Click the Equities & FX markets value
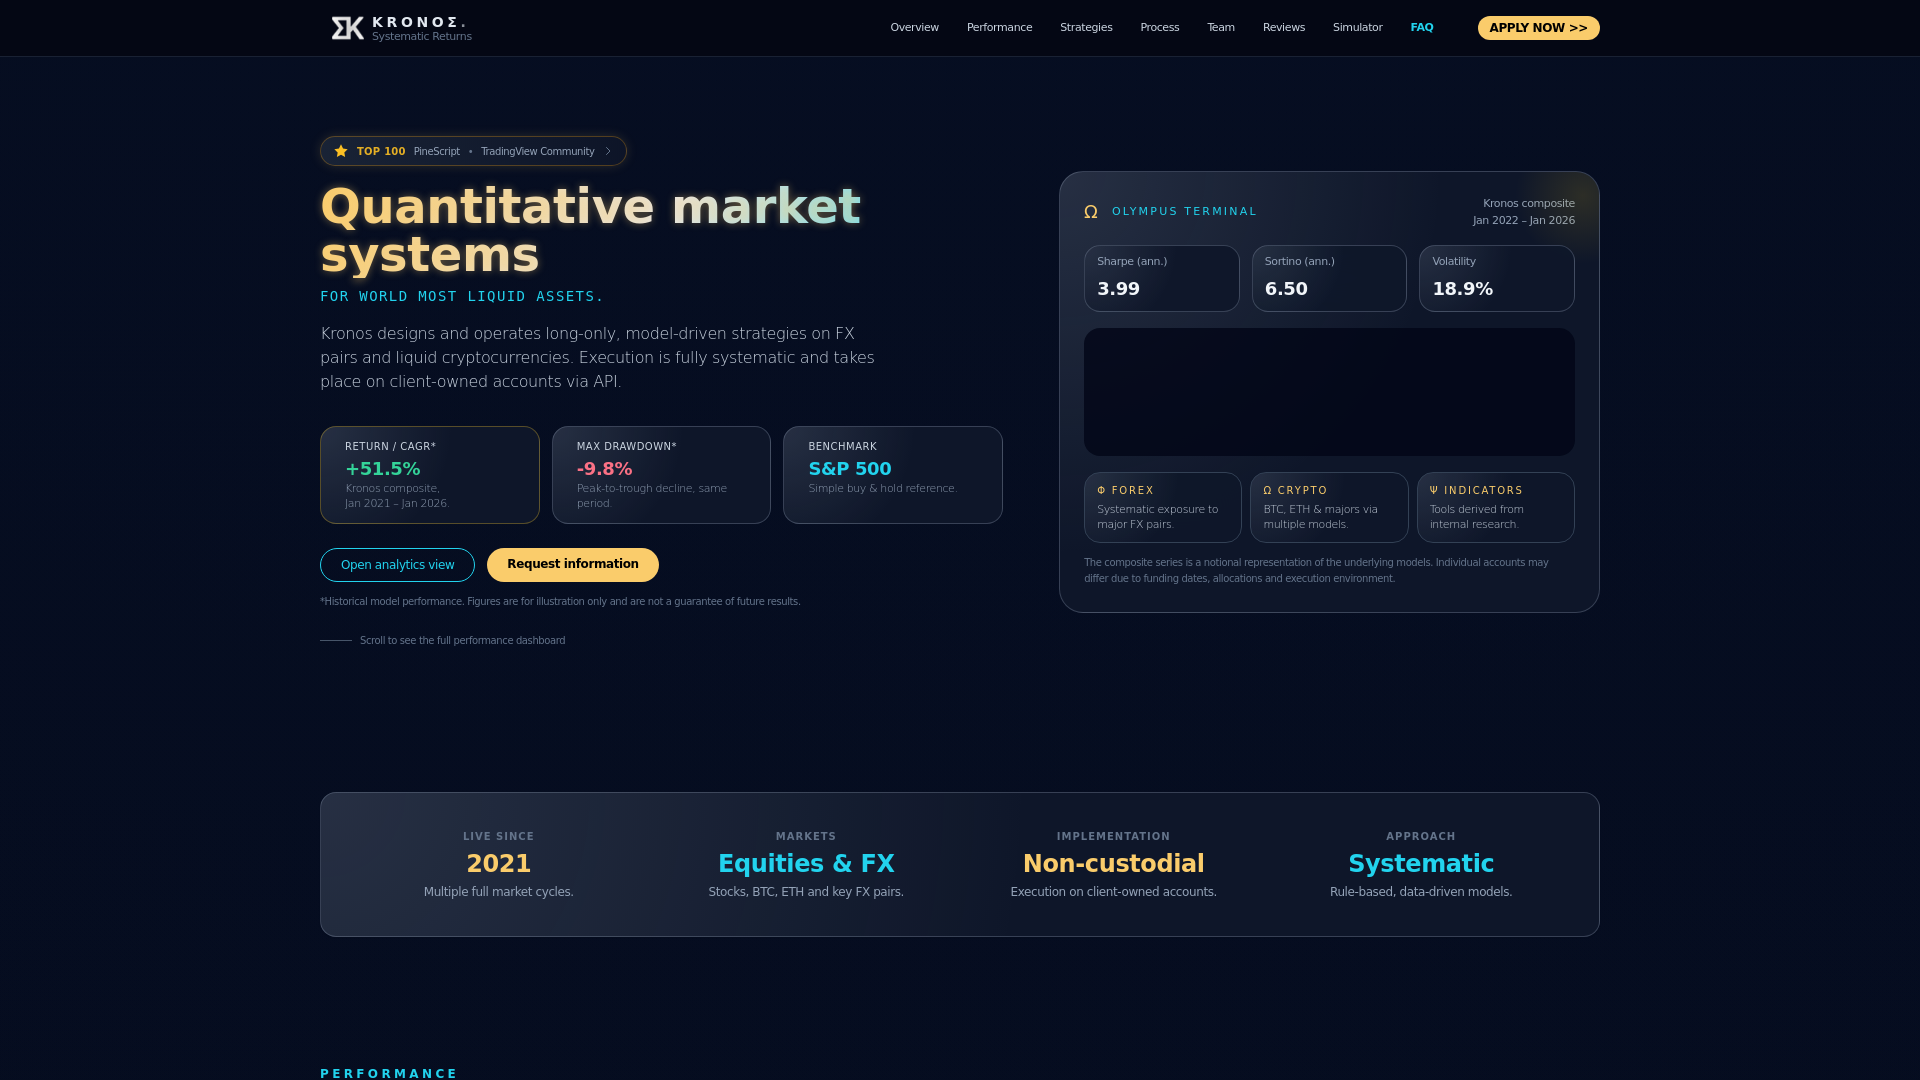The image size is (1920, 1080). pyautogui.click(x=806, y=864)
